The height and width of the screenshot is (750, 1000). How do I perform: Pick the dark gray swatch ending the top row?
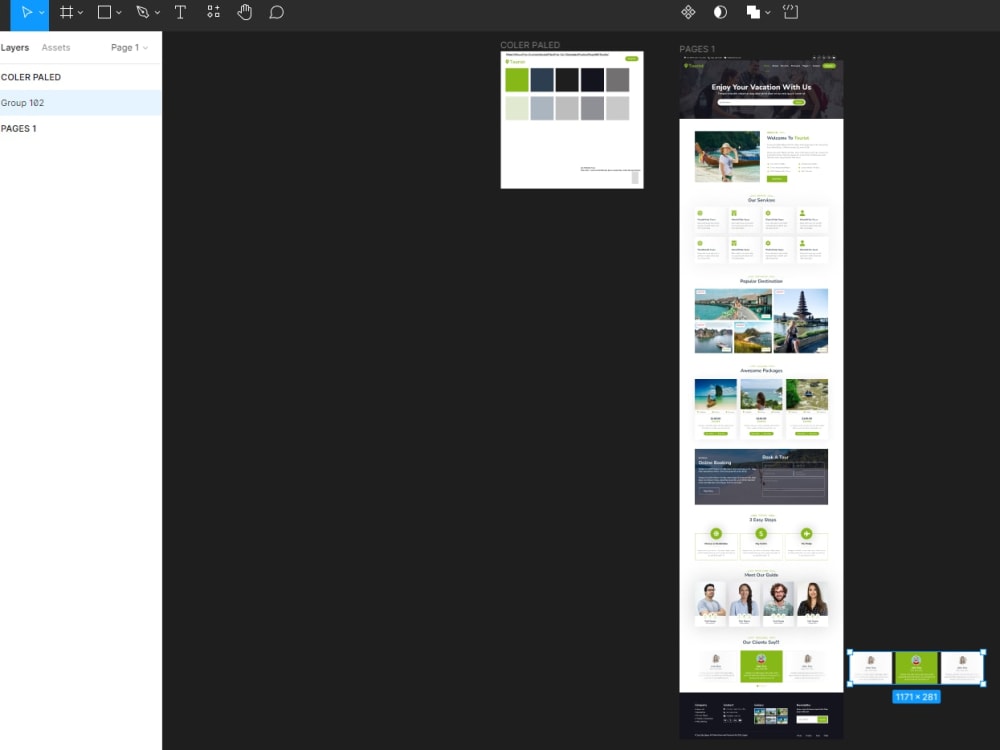coord(617,80)
